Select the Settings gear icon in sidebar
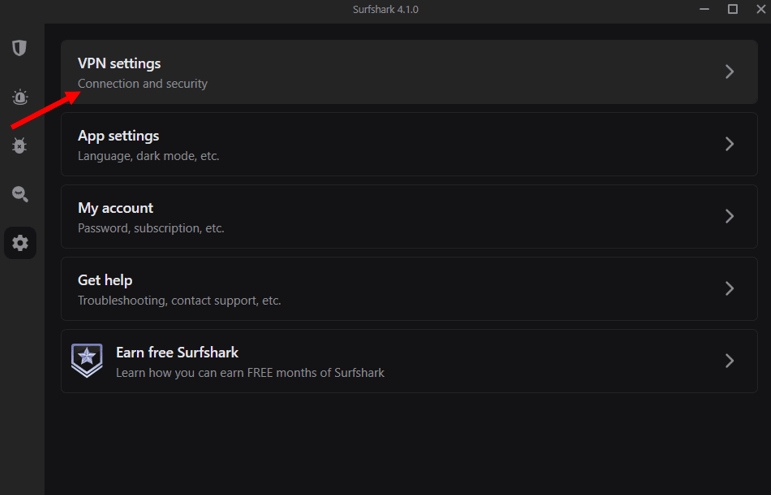Image resolution: width=771 pixels, height=495 pixels. click(x=20, y=243)
